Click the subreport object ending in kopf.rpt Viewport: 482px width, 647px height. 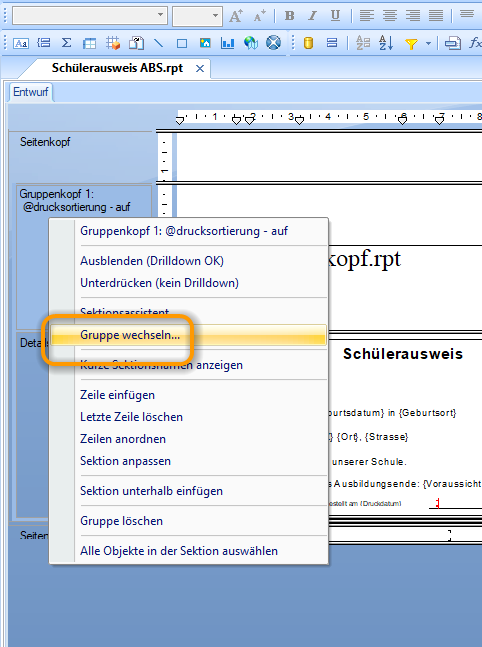pos(365,260)
